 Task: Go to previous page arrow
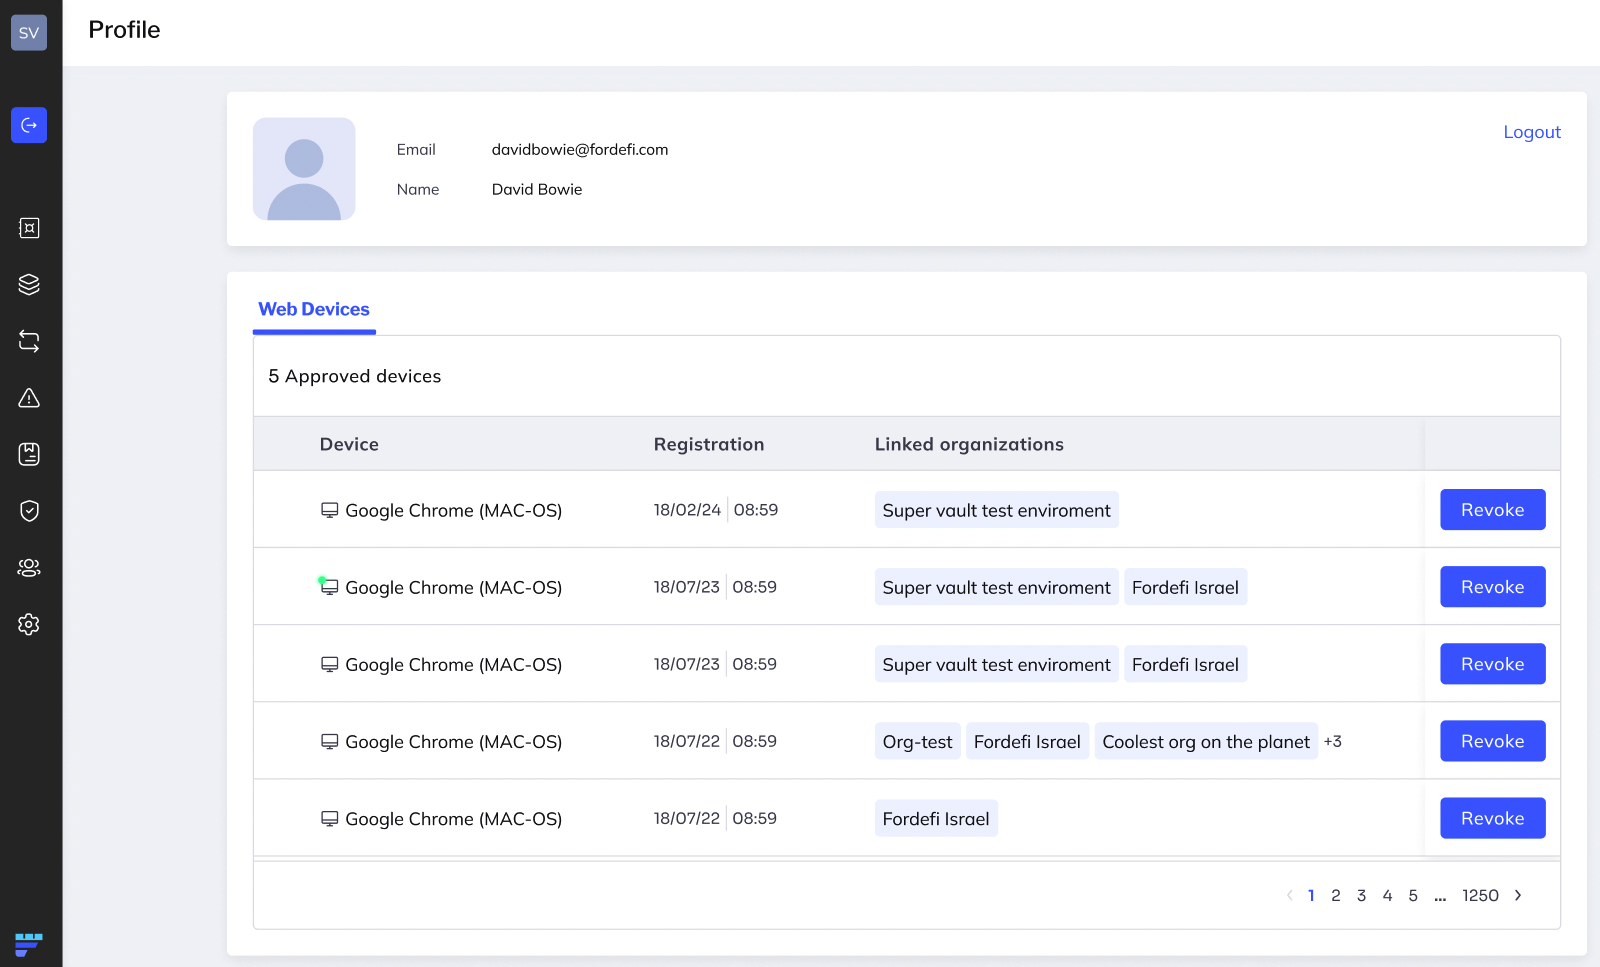1289,895
